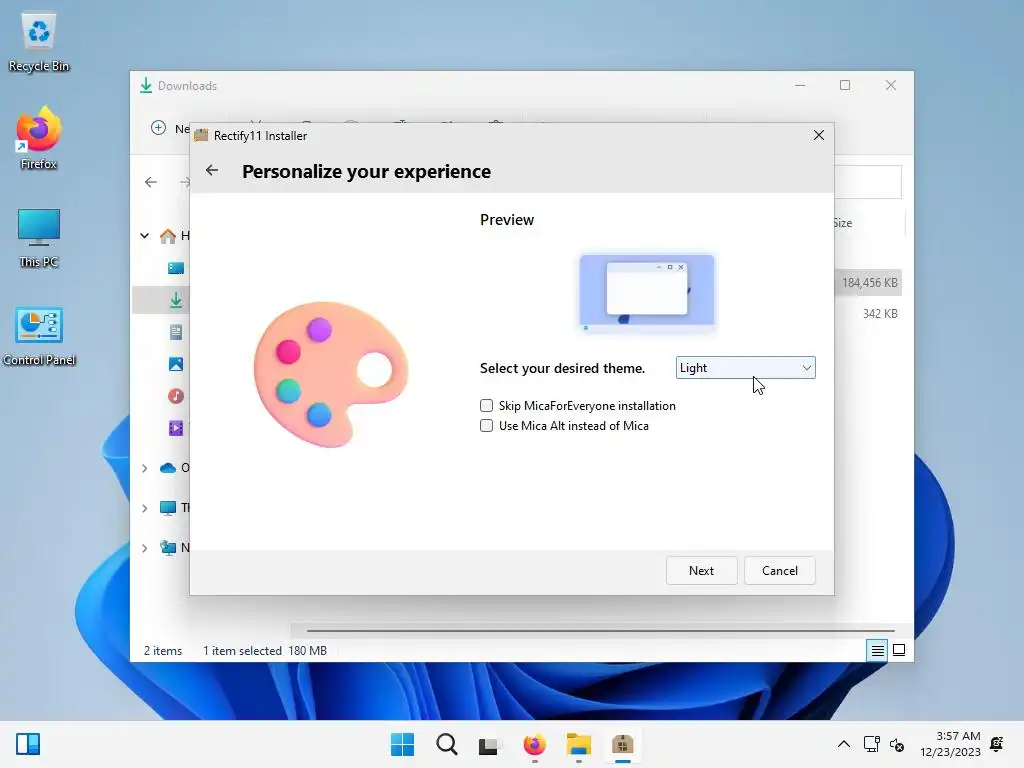
Task: Enable Skip MicaForEveryone installation checkbox
Action: 487,406
